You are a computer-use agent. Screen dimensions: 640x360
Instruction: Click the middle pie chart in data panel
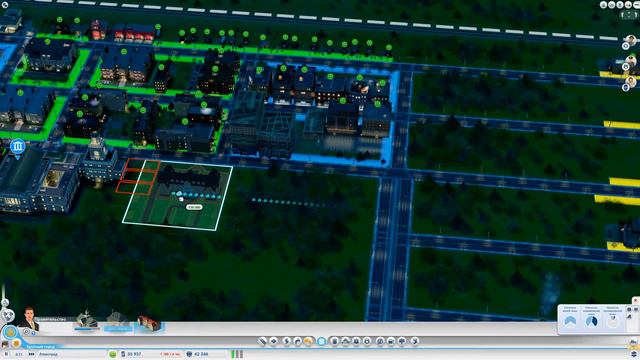592,321
